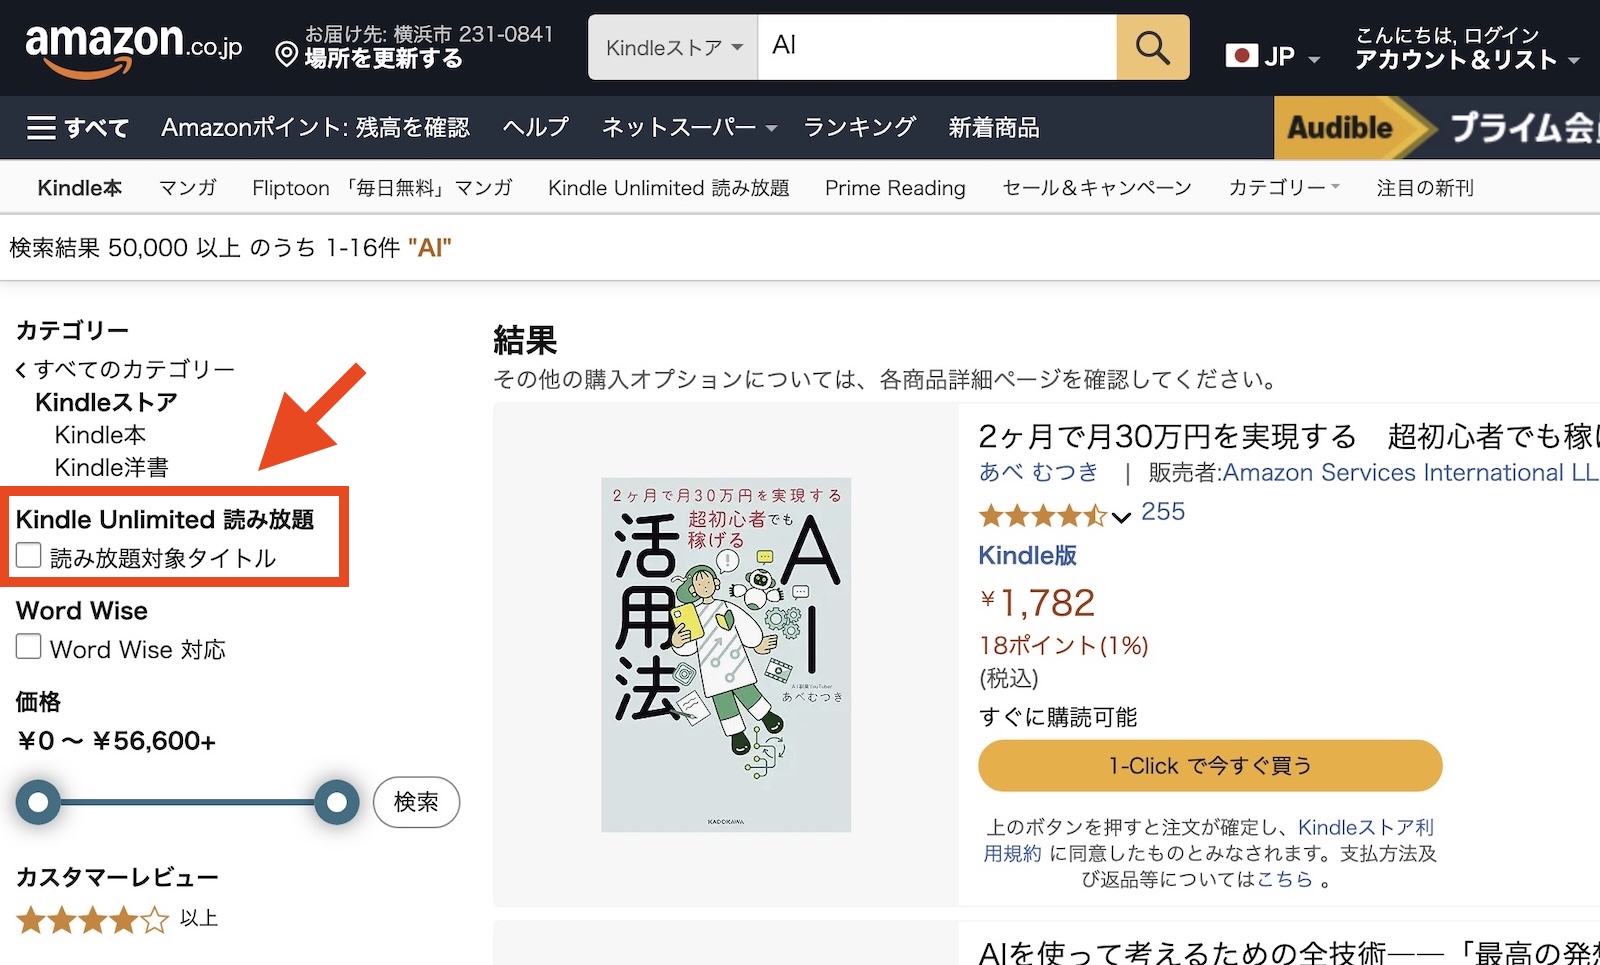Click the book's star rating icons

coord(1042,515)
